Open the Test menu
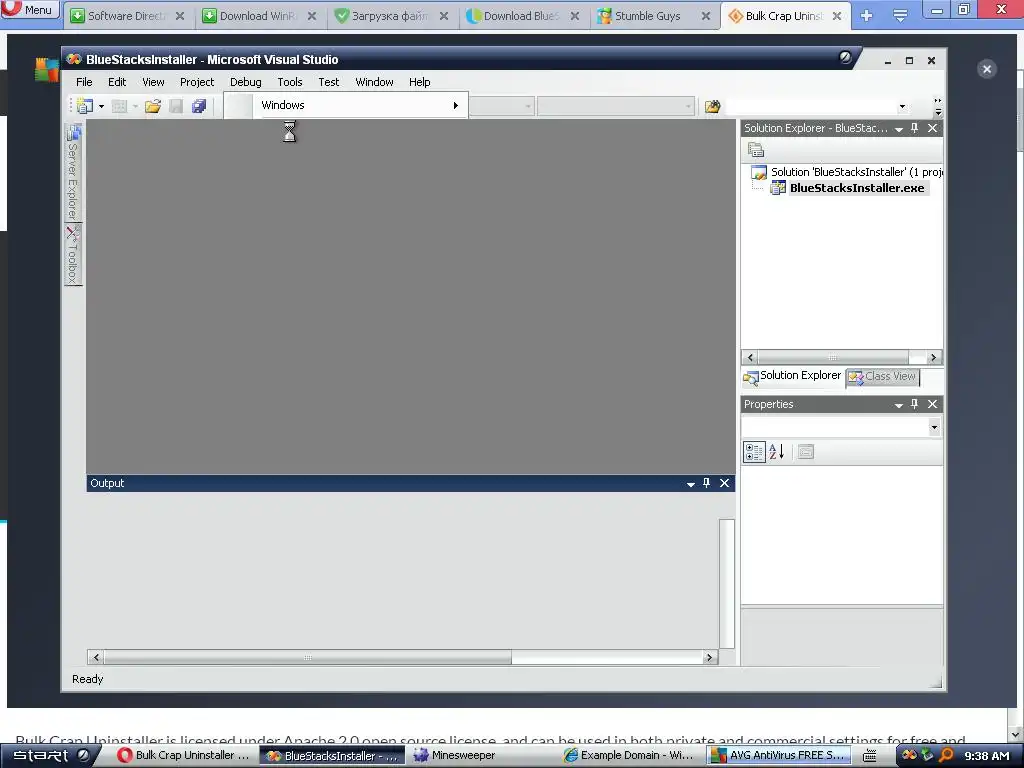This screenshot has height=768, width=1024. tap(328, 82)
